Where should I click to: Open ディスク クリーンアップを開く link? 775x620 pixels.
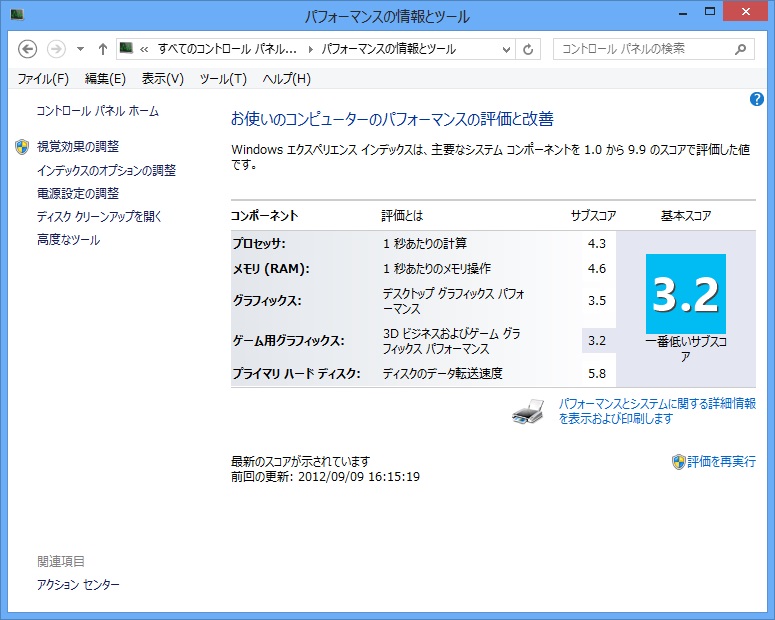click(x=99, y=217)
